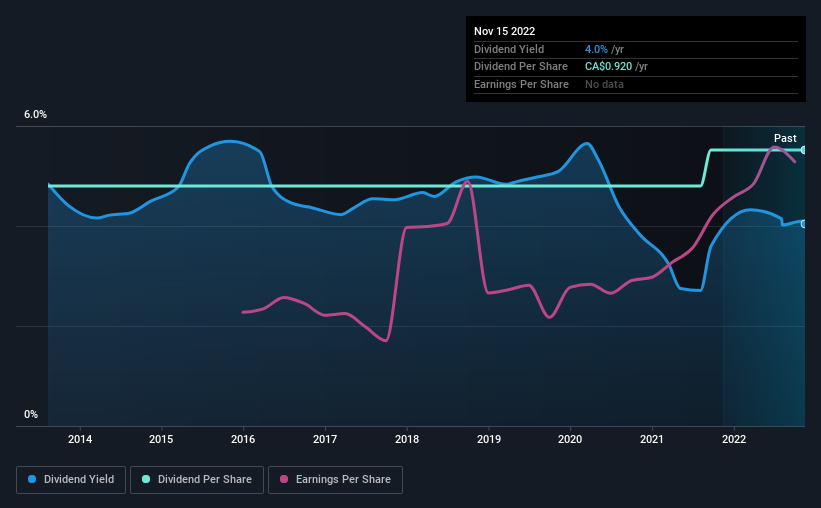This screenshot has height=508, width=821.
Task: Toggle the Earnings Per Share legend button
Action: 335,480
